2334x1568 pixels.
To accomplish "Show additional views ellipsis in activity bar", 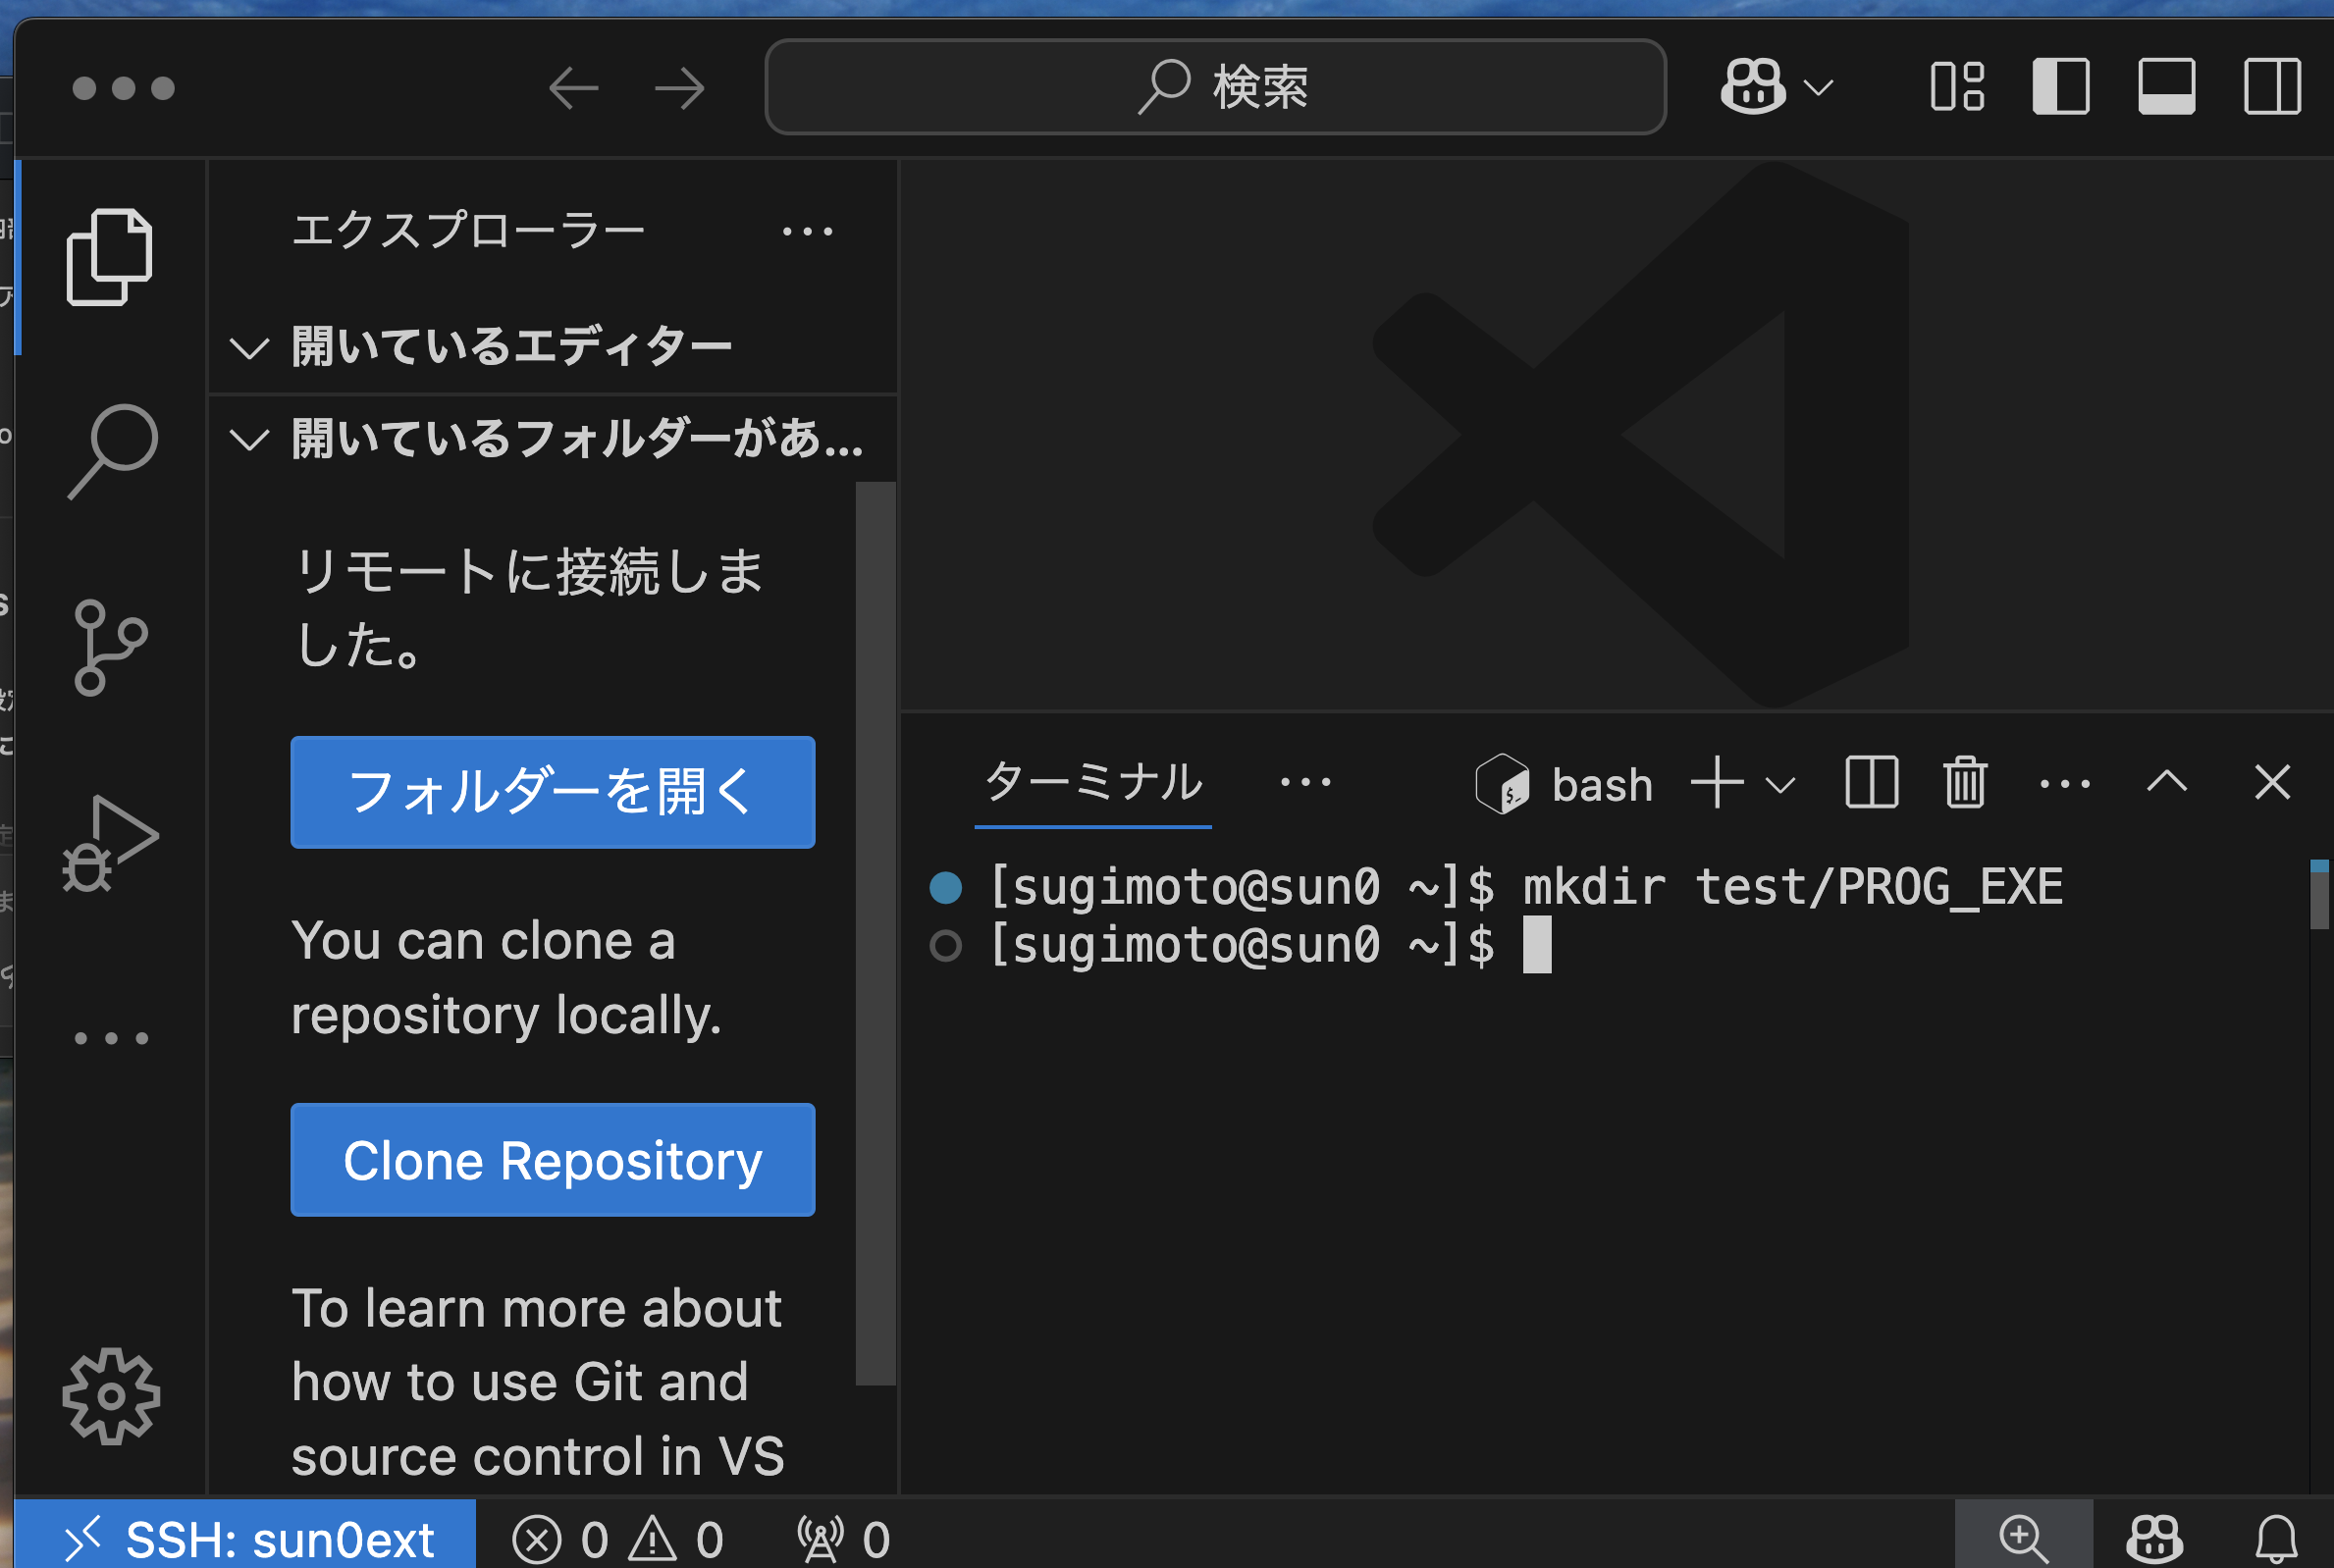I will coord(111,1038).
